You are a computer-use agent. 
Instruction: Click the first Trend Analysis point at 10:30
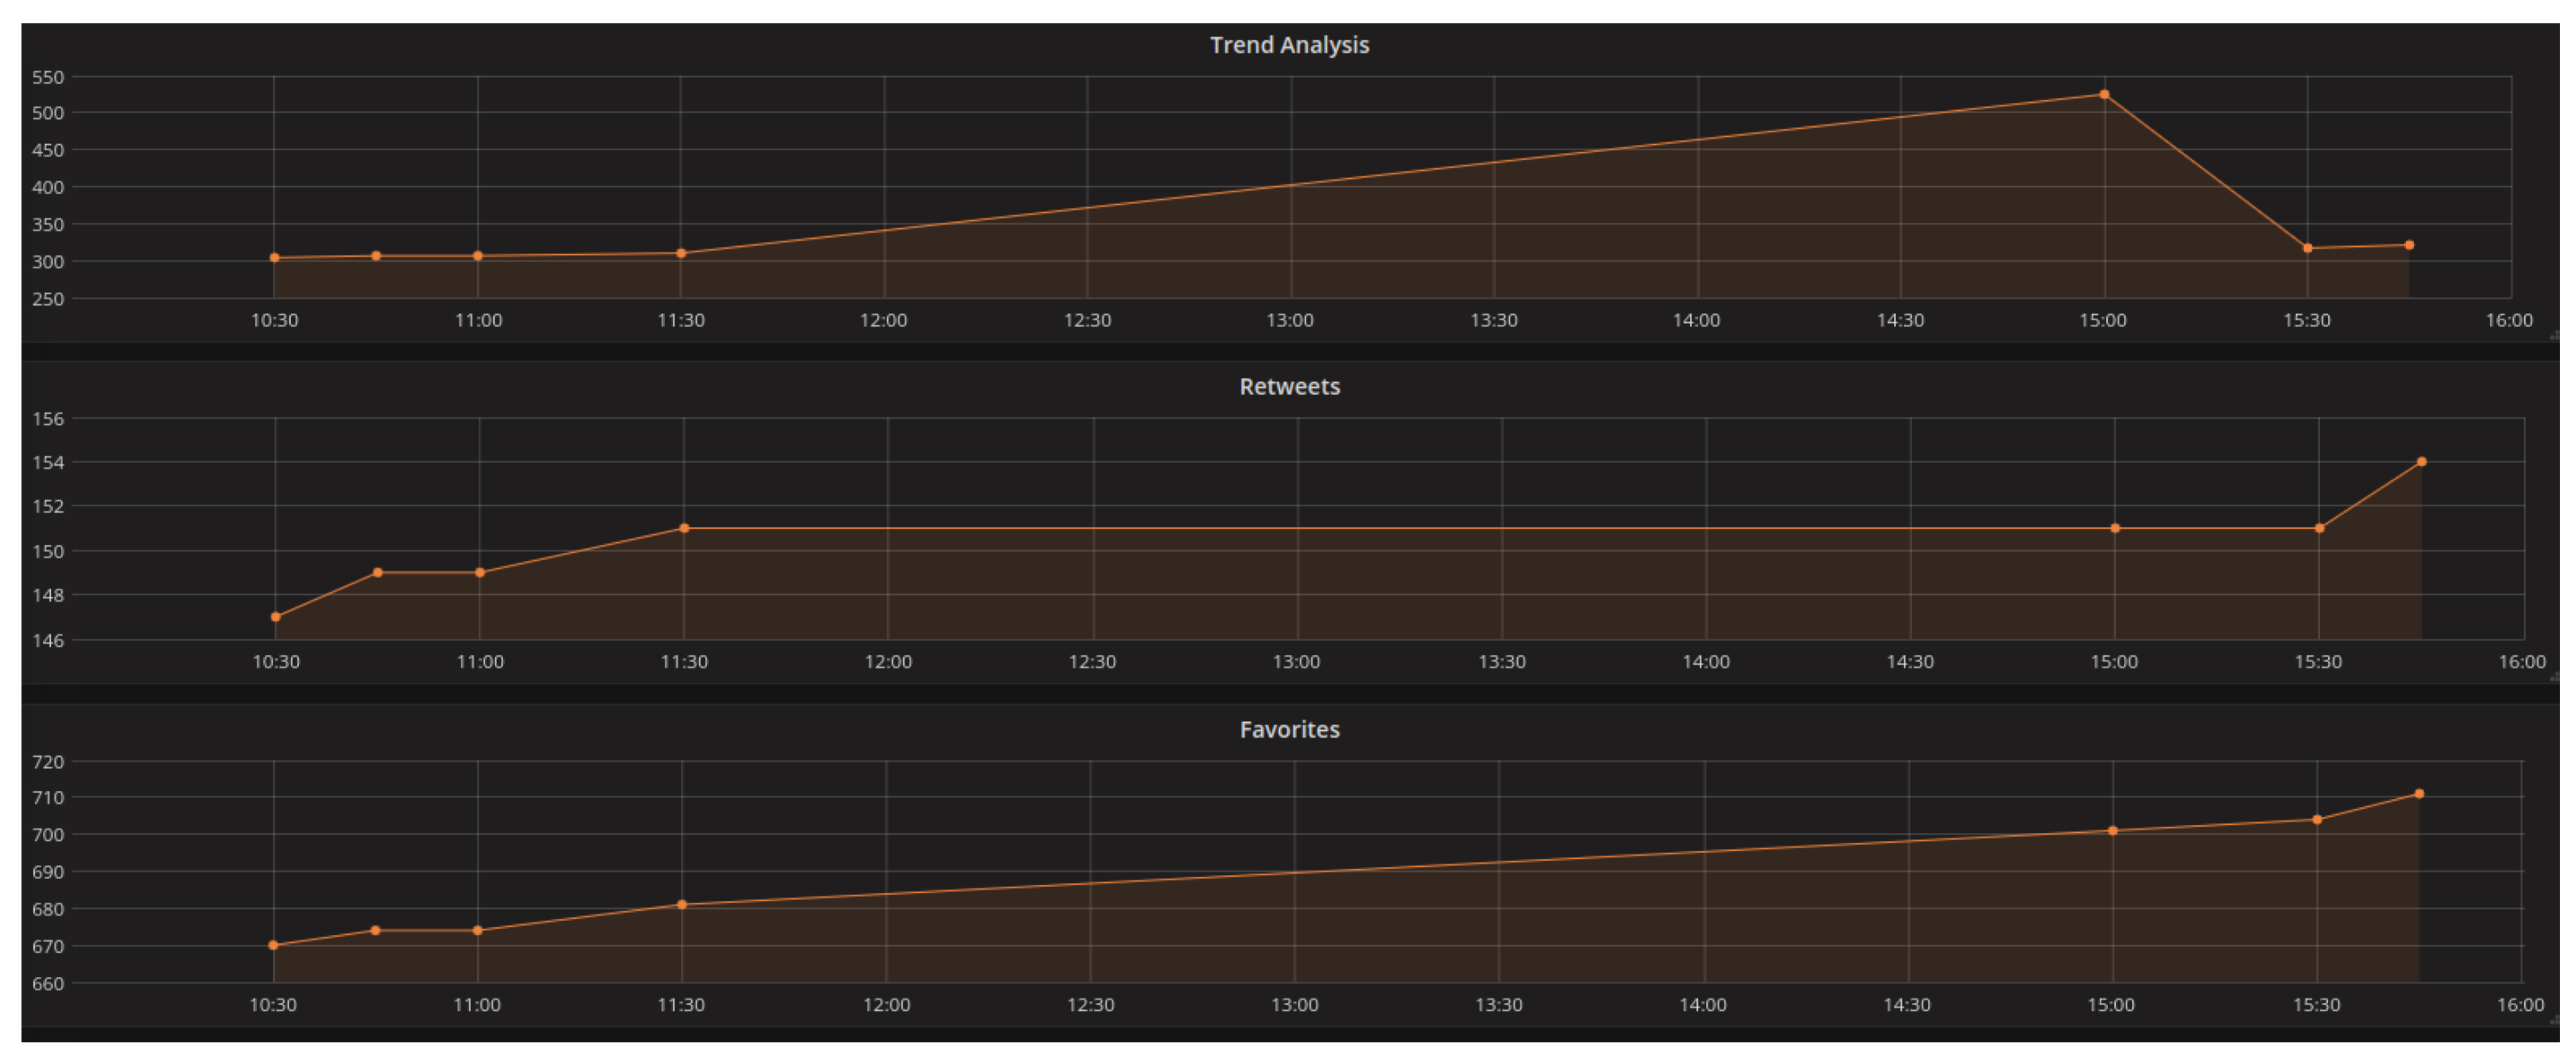pyautogui.click(x=275, y=258)
